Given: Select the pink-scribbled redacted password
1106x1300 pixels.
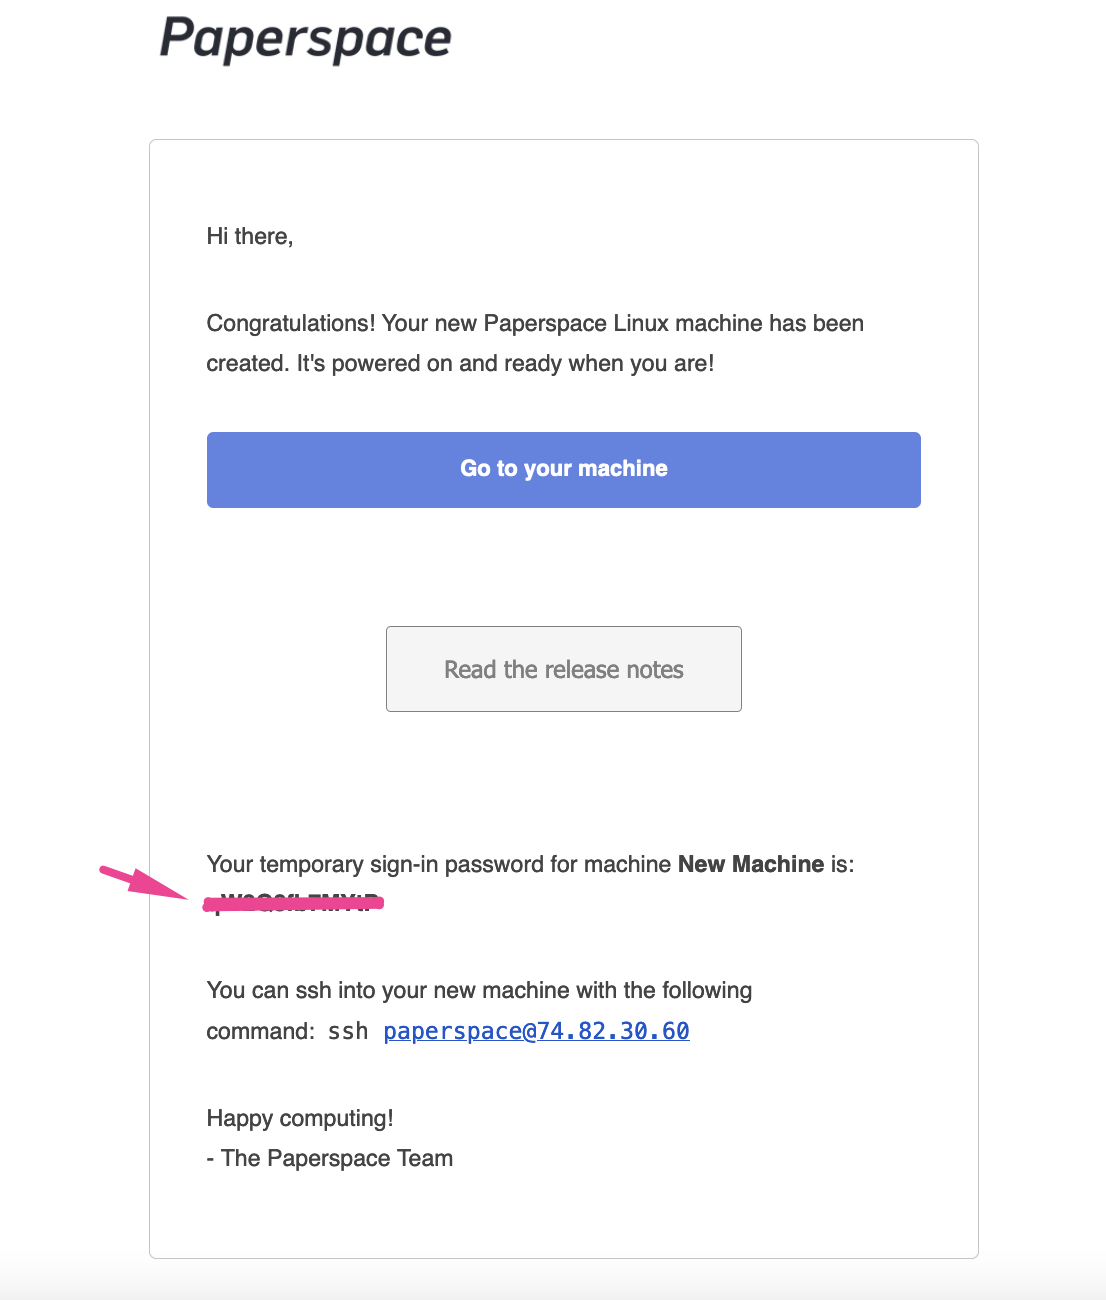Looking at the screenshot, I should 294,904.
